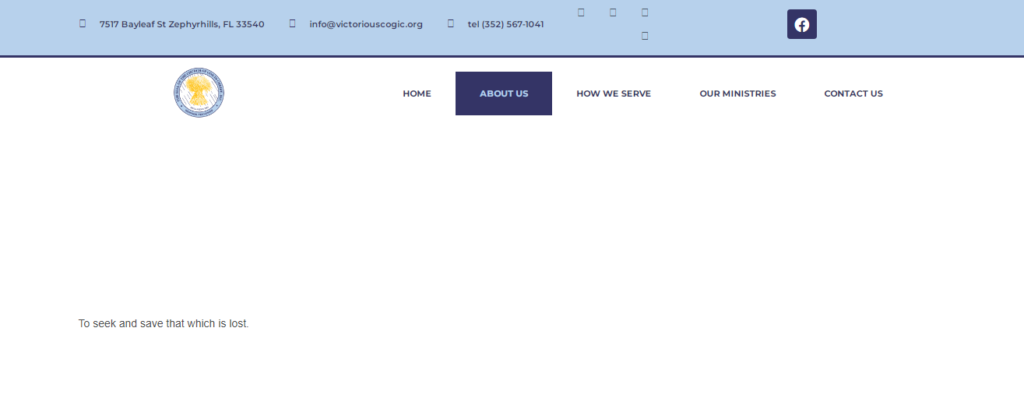Call using the tel (352) 567-1041 link
Viewport: 1024px width, 402px height.
coord(505,24)
